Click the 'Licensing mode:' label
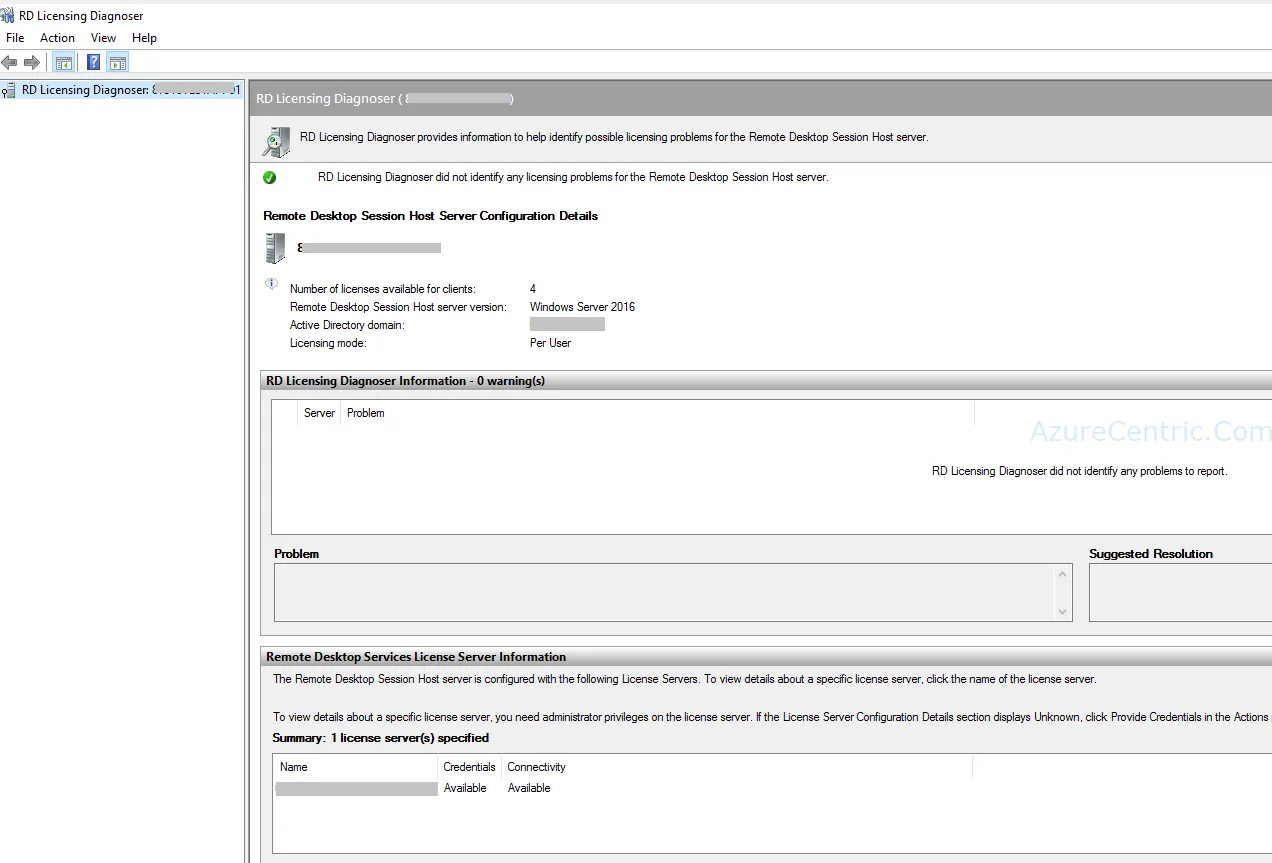This screenshot has height=863, width=1272. pyautogui.click(x=328, y=343)
